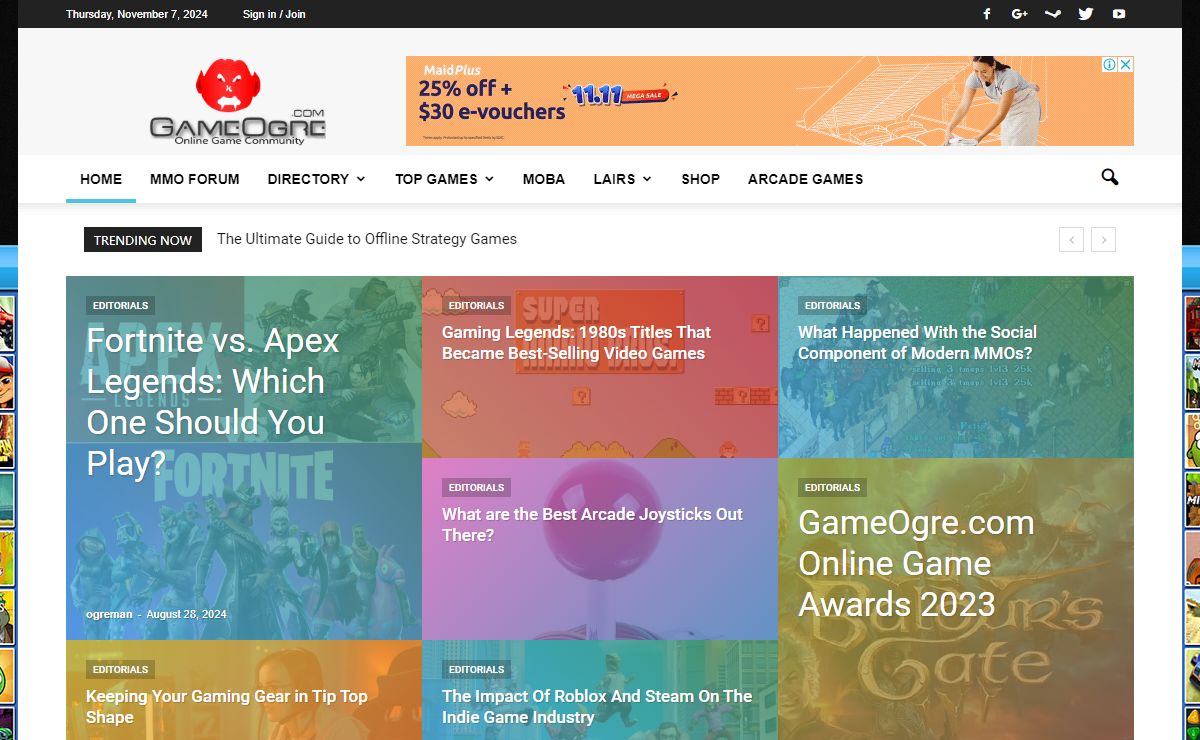Open trending article Offline Strategy Games guide
Image resolution: width=1200 pixels, height=740 pixels.
tap(367, 239)
